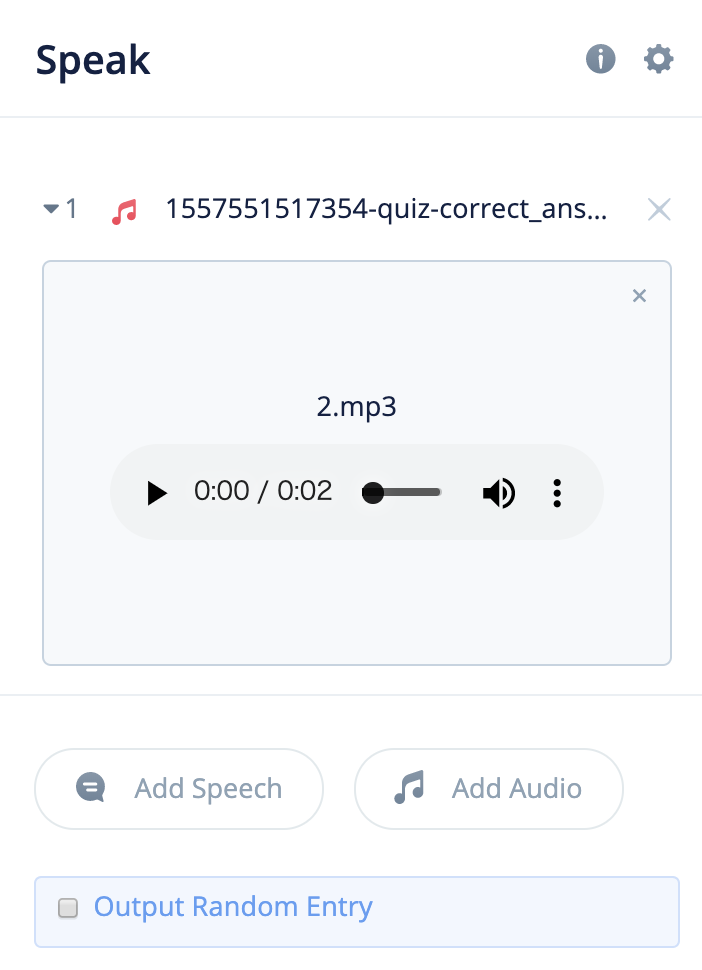Viewport: 702px width, 970px height.
Task: Open the settings gear in the Speak panel
Action: (x=658, y=59)
